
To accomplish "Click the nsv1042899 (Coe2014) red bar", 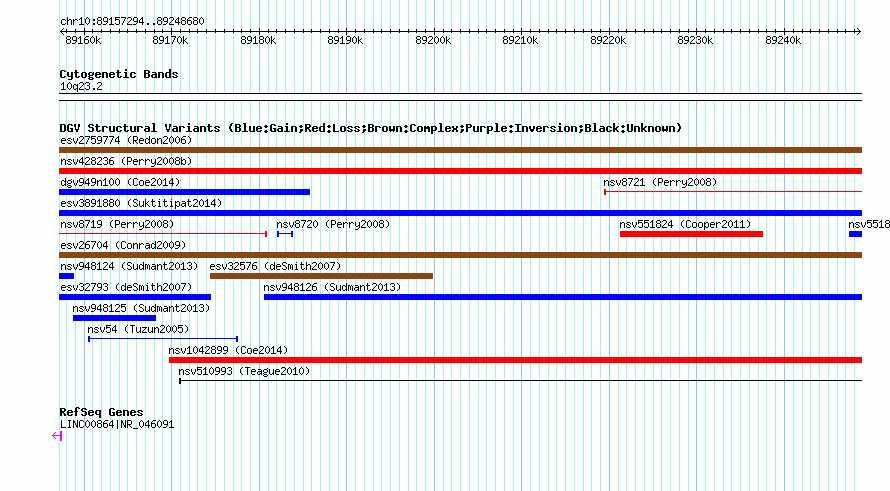I will (515, 360).
